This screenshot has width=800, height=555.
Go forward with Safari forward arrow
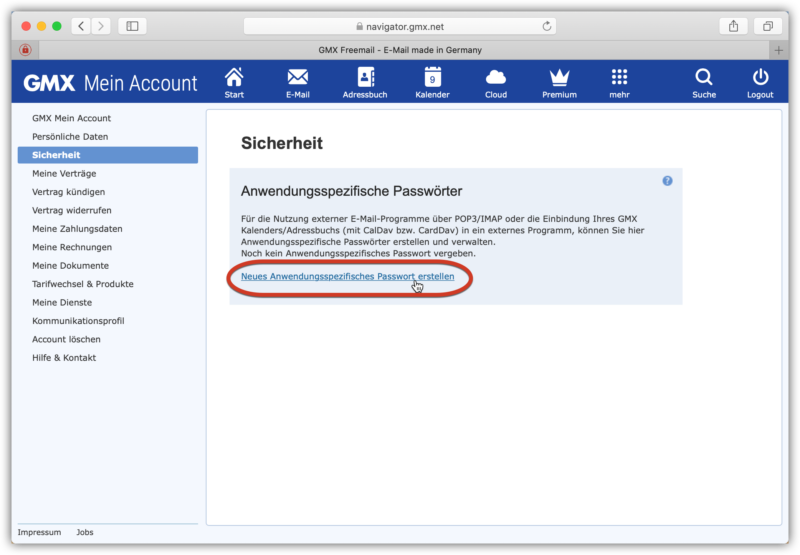tap(101, 26)
